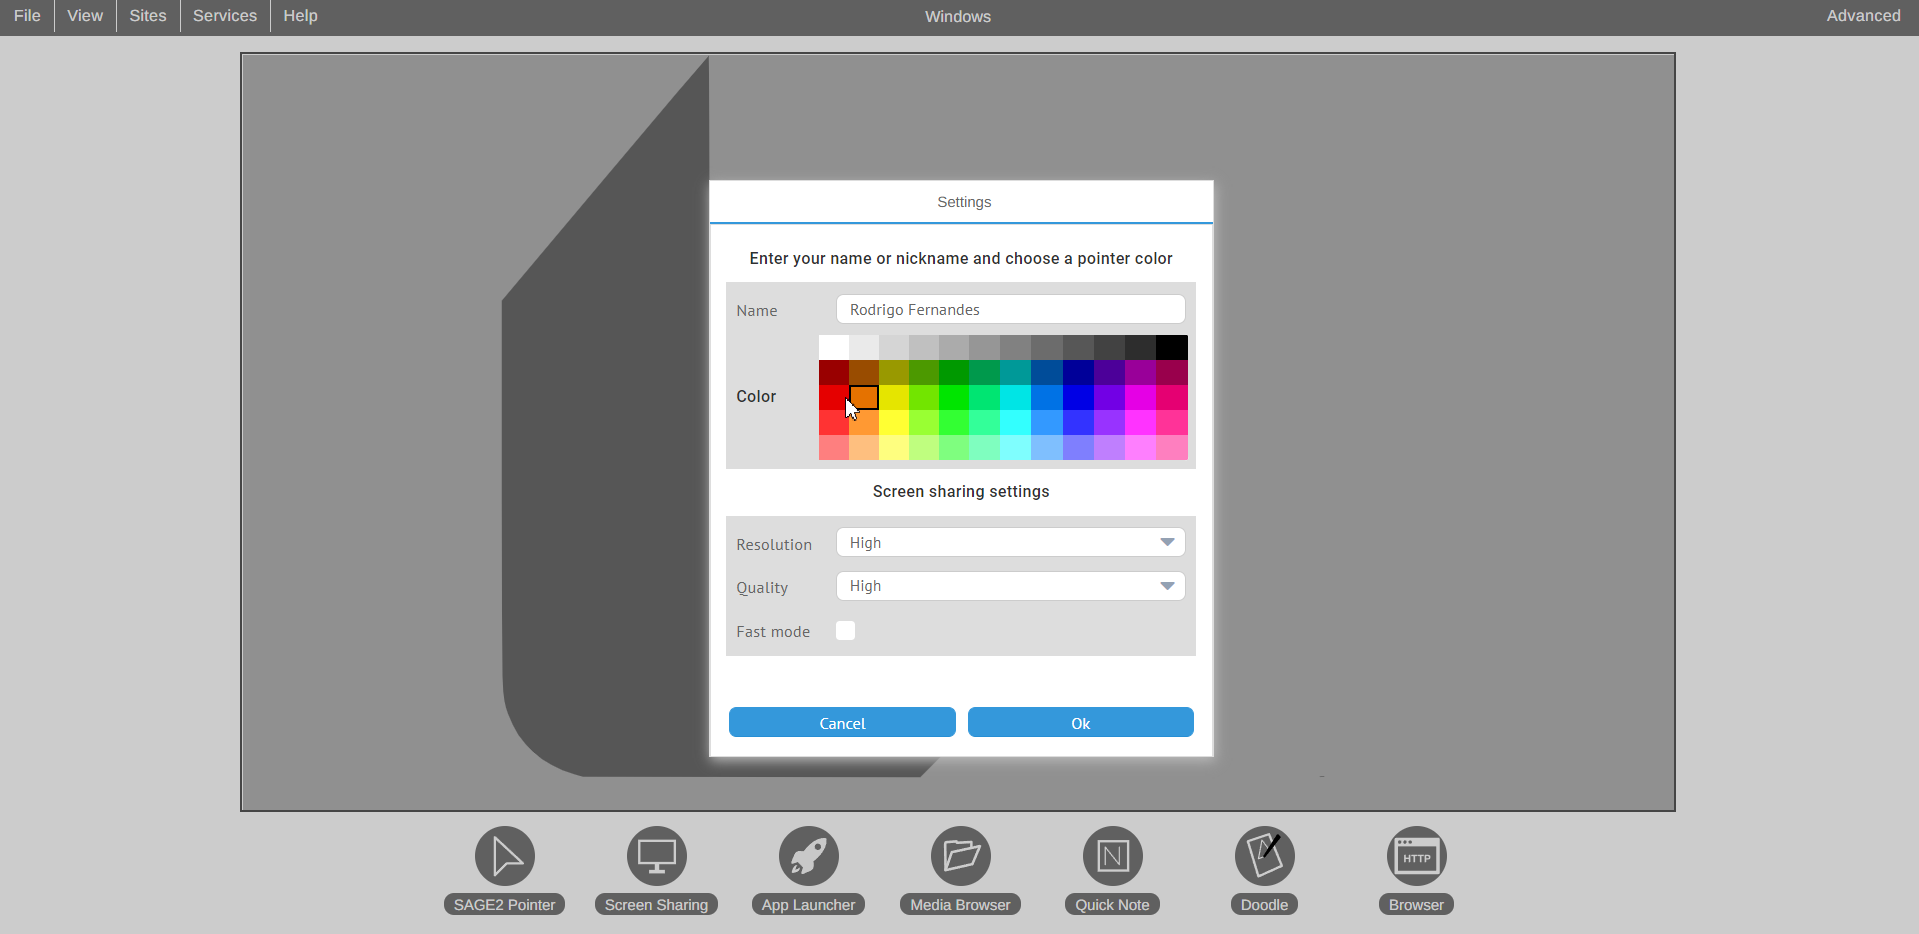
Task: Open the View menu
Action: coord(85,16)
